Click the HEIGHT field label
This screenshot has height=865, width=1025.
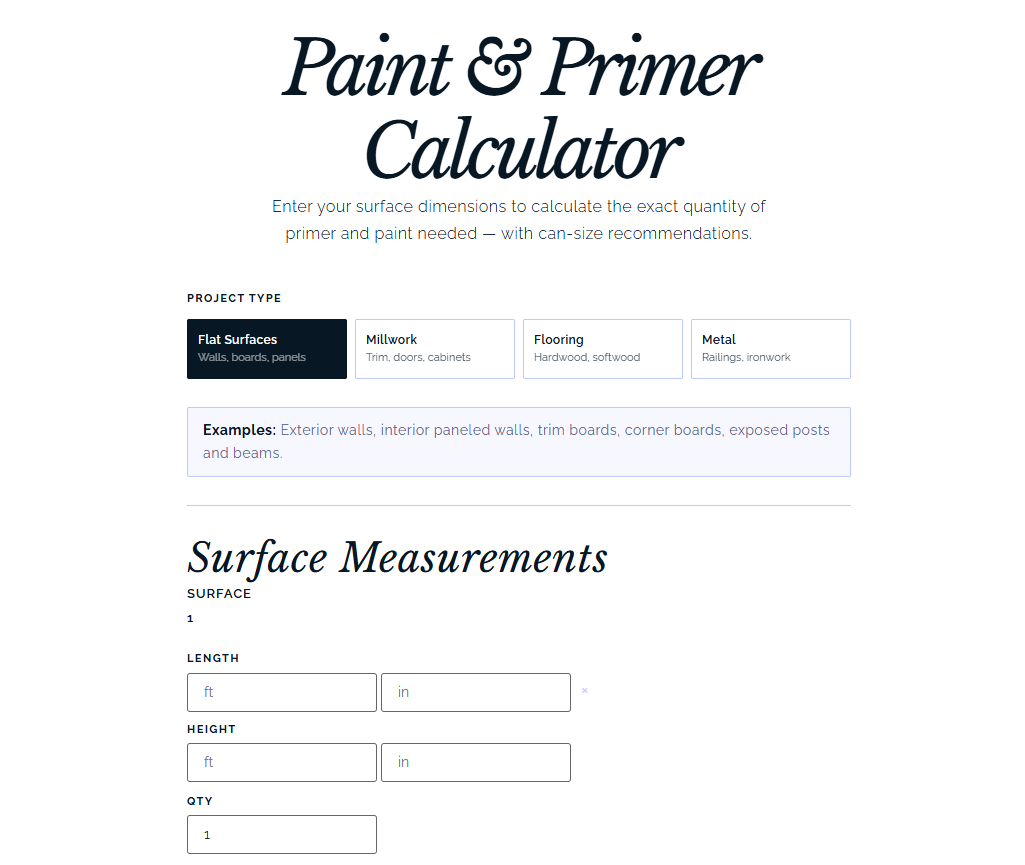tap(211, 729)
